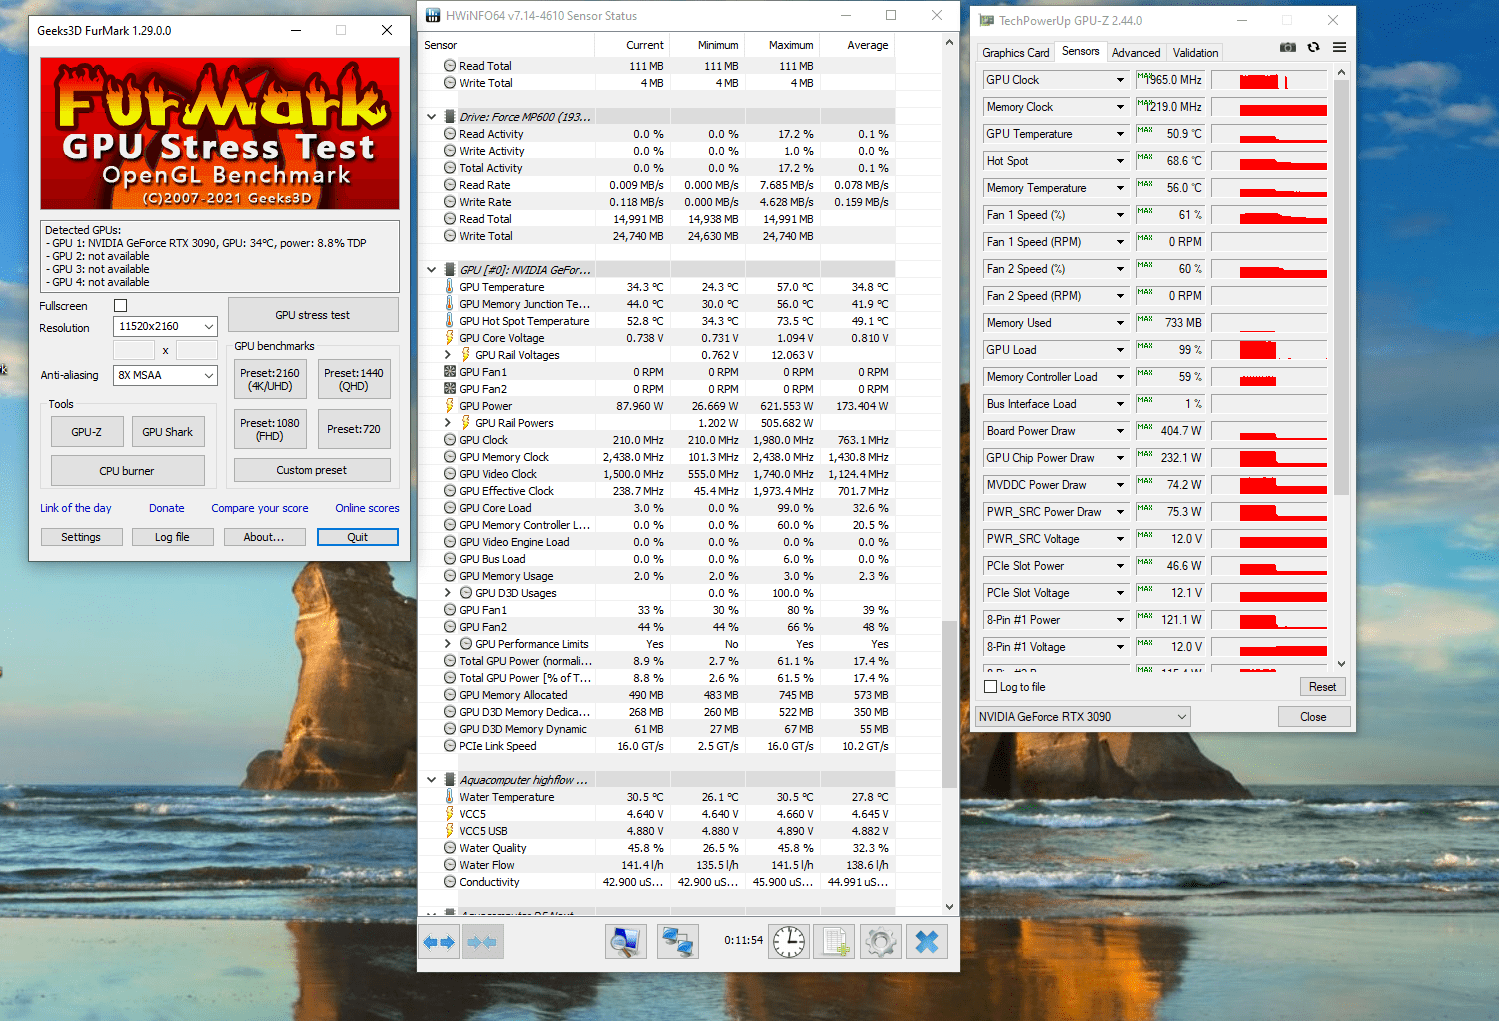Expand the GPU Performance Limits row
1499x1021 pixels.
click(448, 644)
